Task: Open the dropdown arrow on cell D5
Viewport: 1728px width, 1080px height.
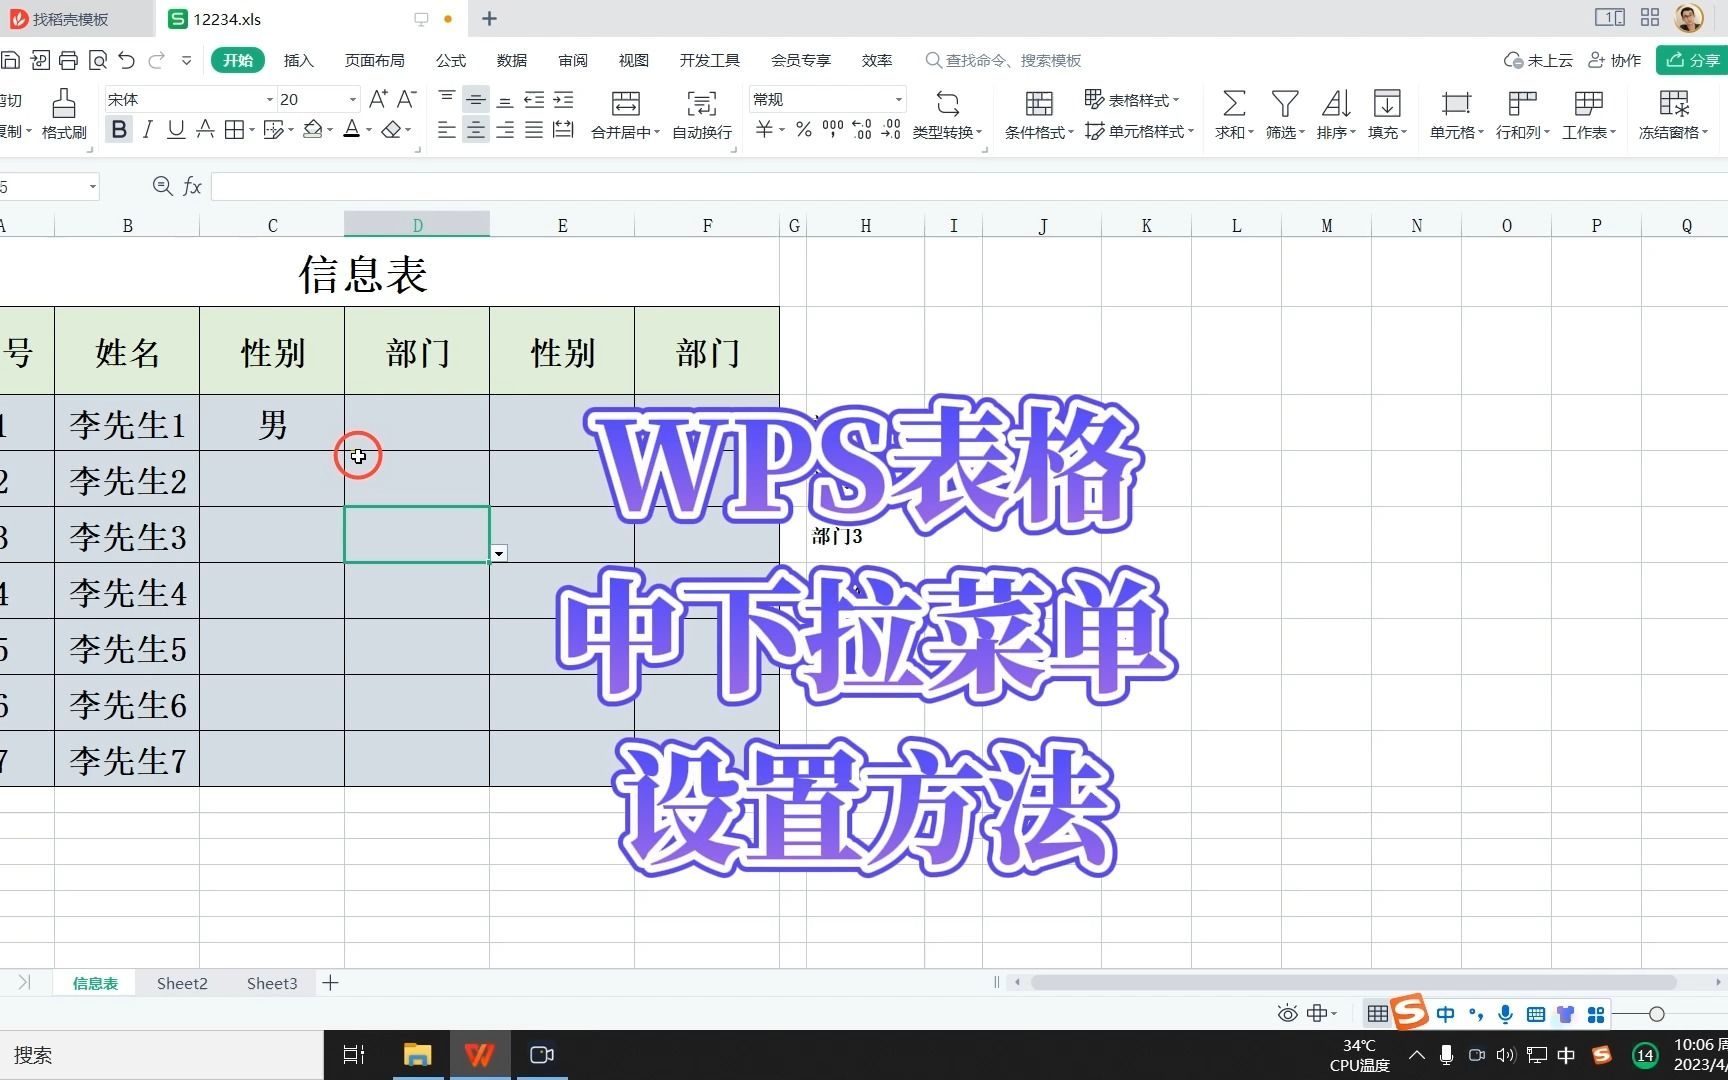Action: [499, 553]
